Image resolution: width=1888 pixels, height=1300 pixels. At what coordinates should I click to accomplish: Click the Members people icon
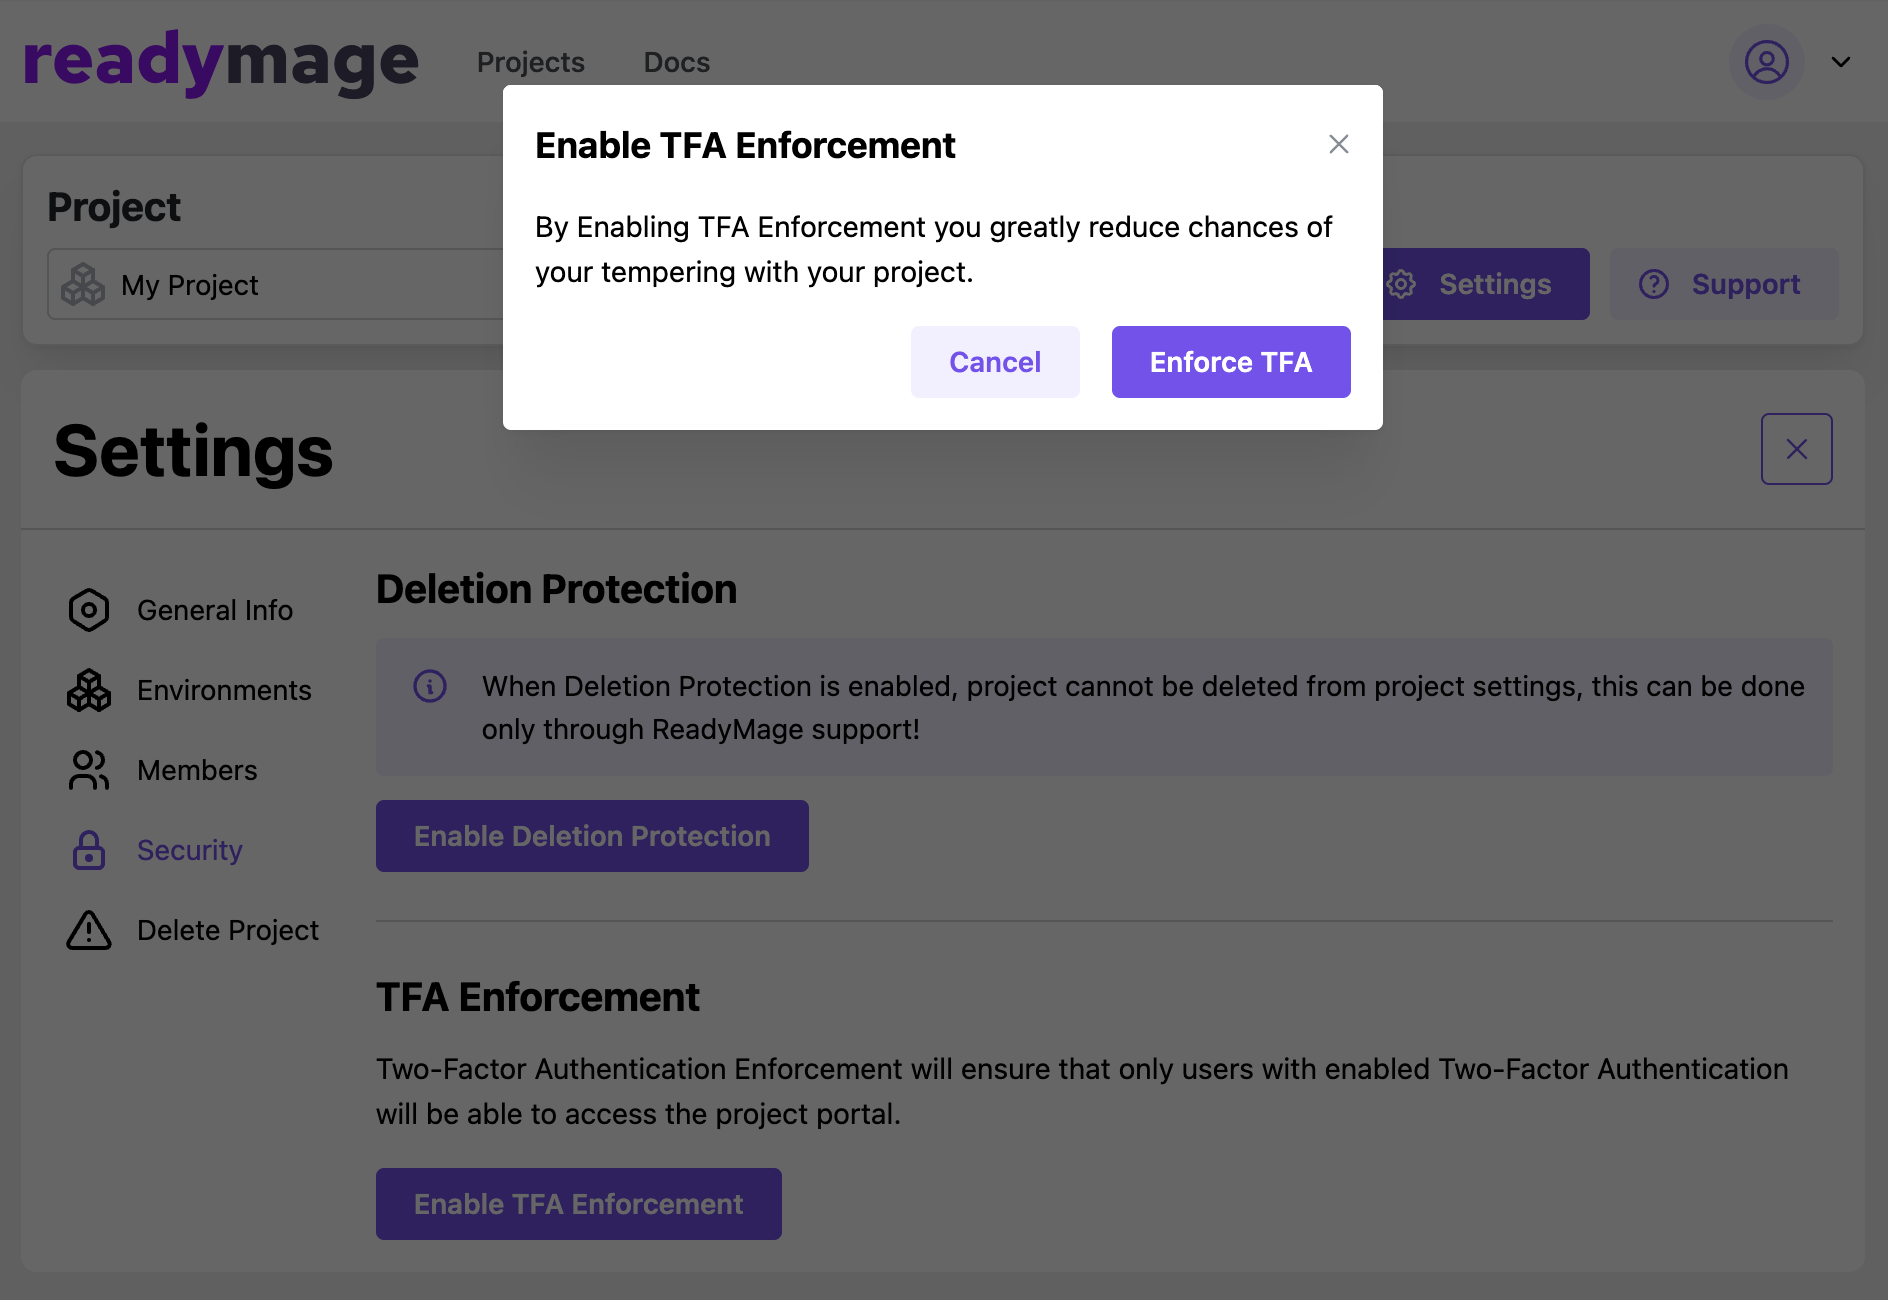89,770
